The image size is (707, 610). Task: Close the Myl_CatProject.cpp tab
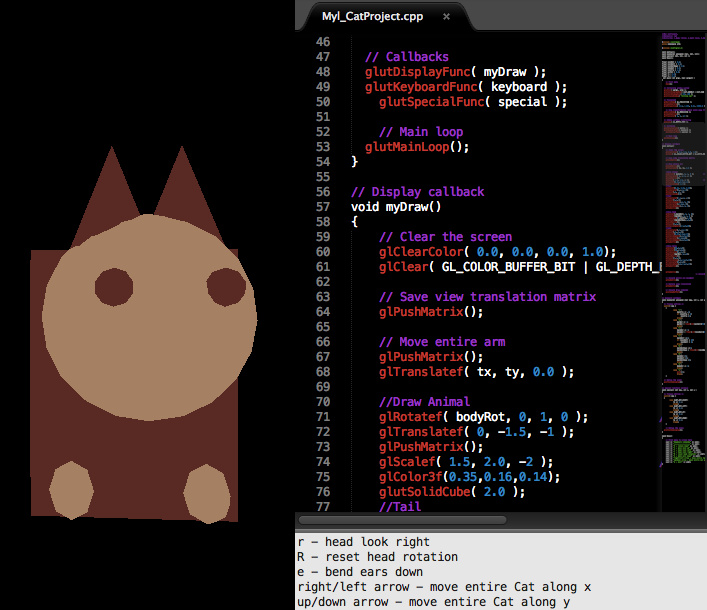pyautogui.click(x=446, y=17)
